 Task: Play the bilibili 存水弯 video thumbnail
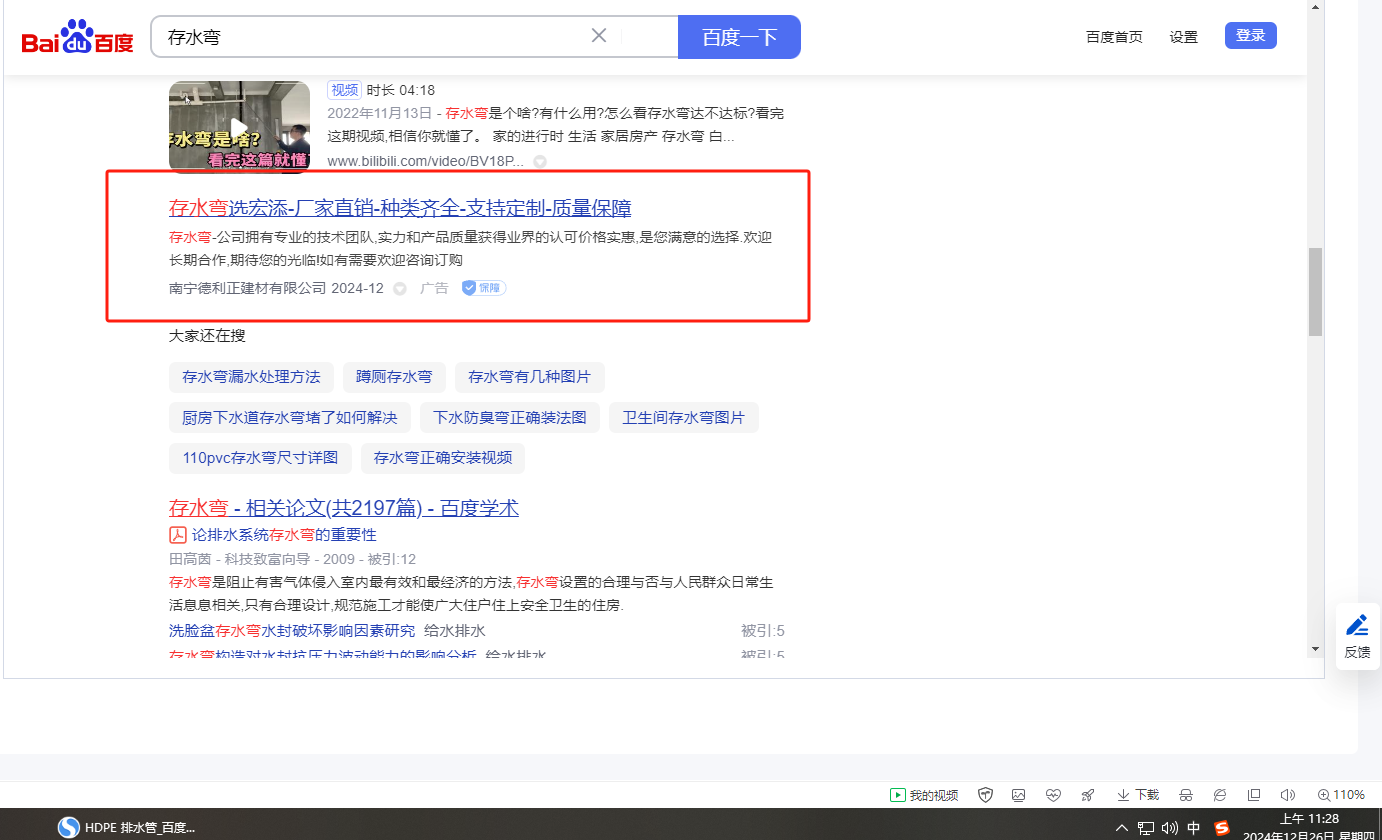point(239,127)
